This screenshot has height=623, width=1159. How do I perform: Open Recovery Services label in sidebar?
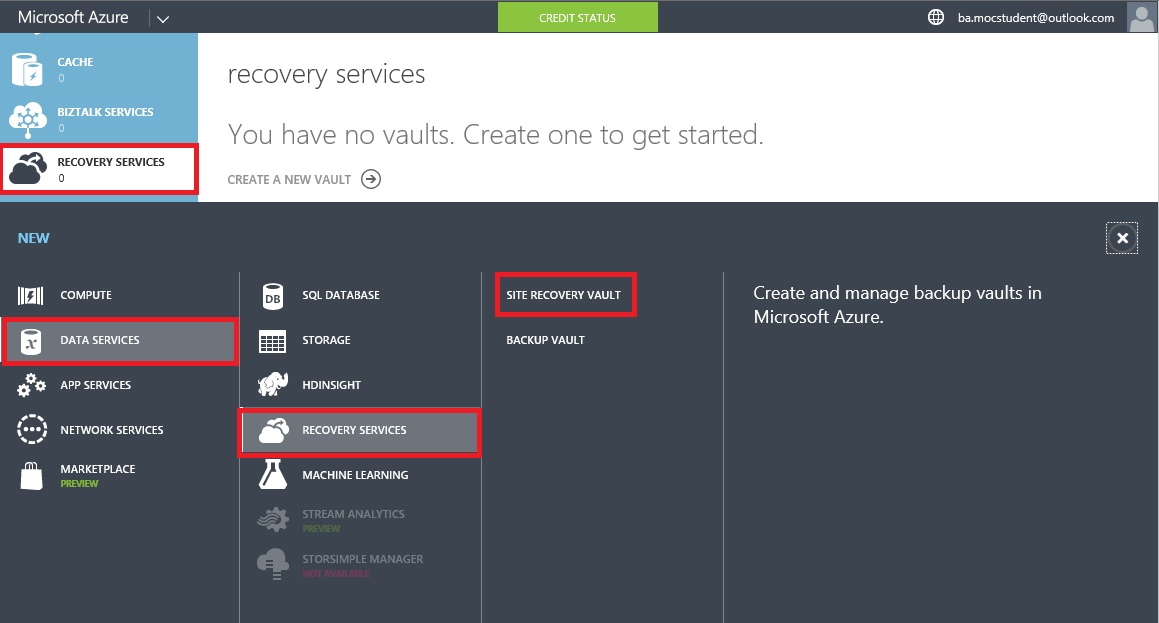pos(111,162)
